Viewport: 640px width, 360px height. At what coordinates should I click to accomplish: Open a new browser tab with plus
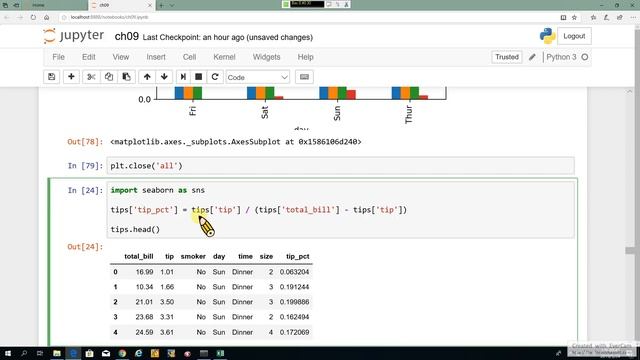161,5
